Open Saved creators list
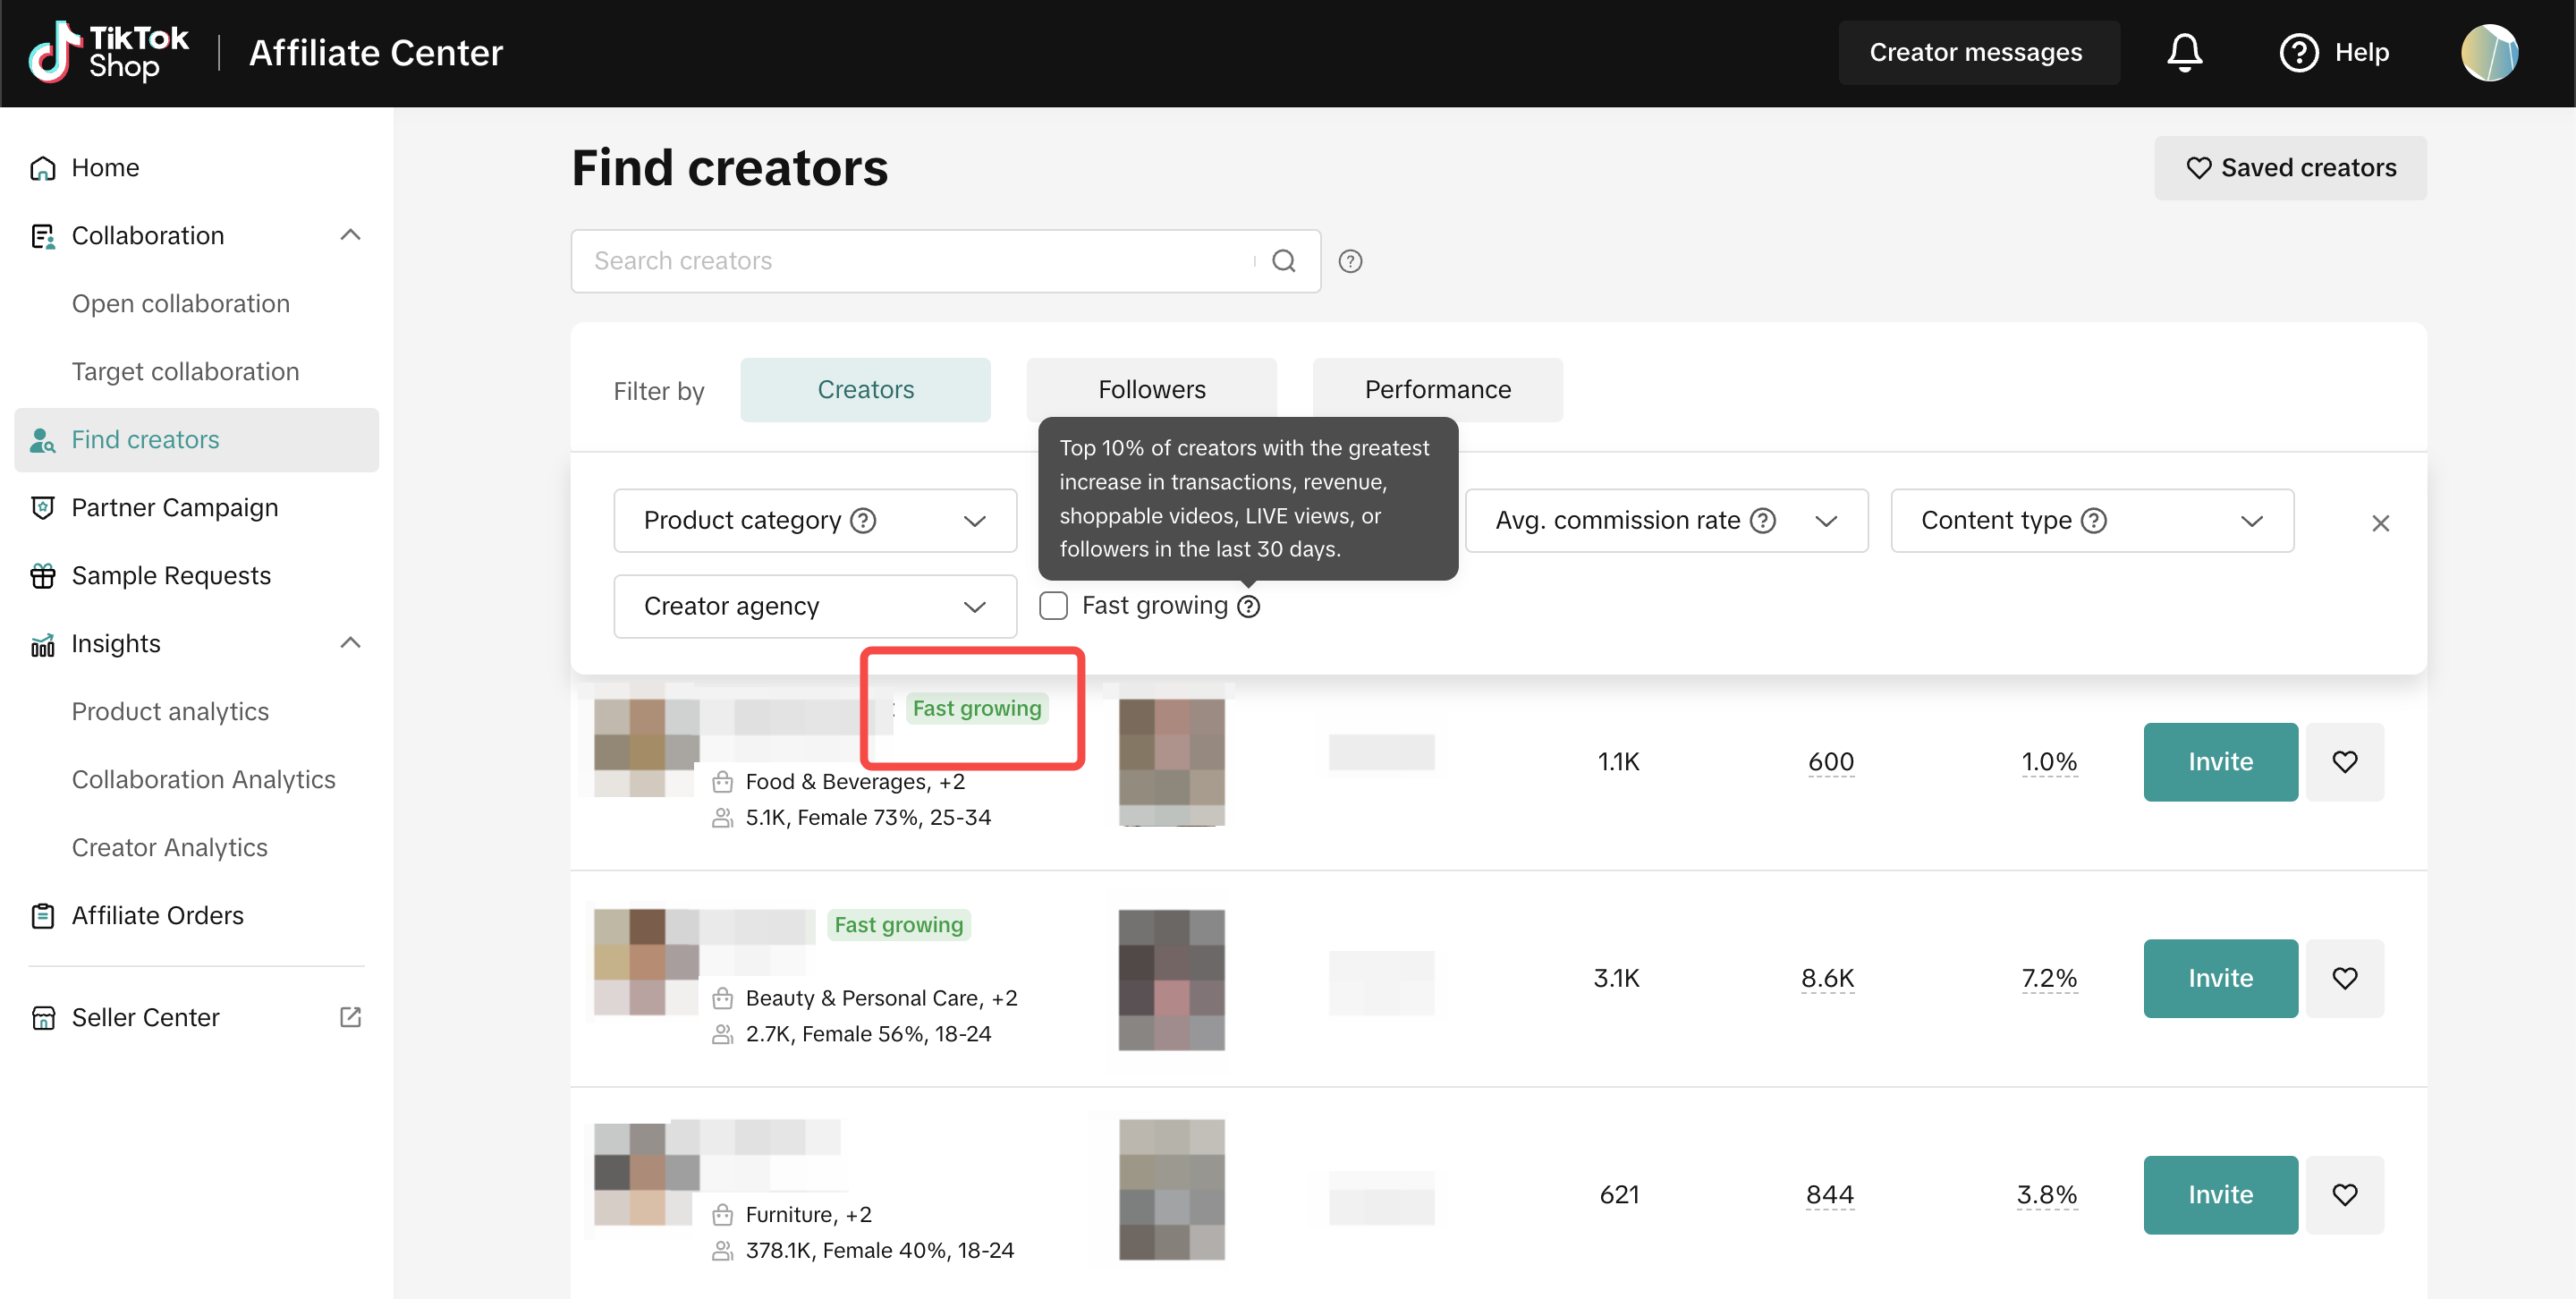Viewport: 2576px width, 1299px height. pyautogui.click(x=2290, y=168)
